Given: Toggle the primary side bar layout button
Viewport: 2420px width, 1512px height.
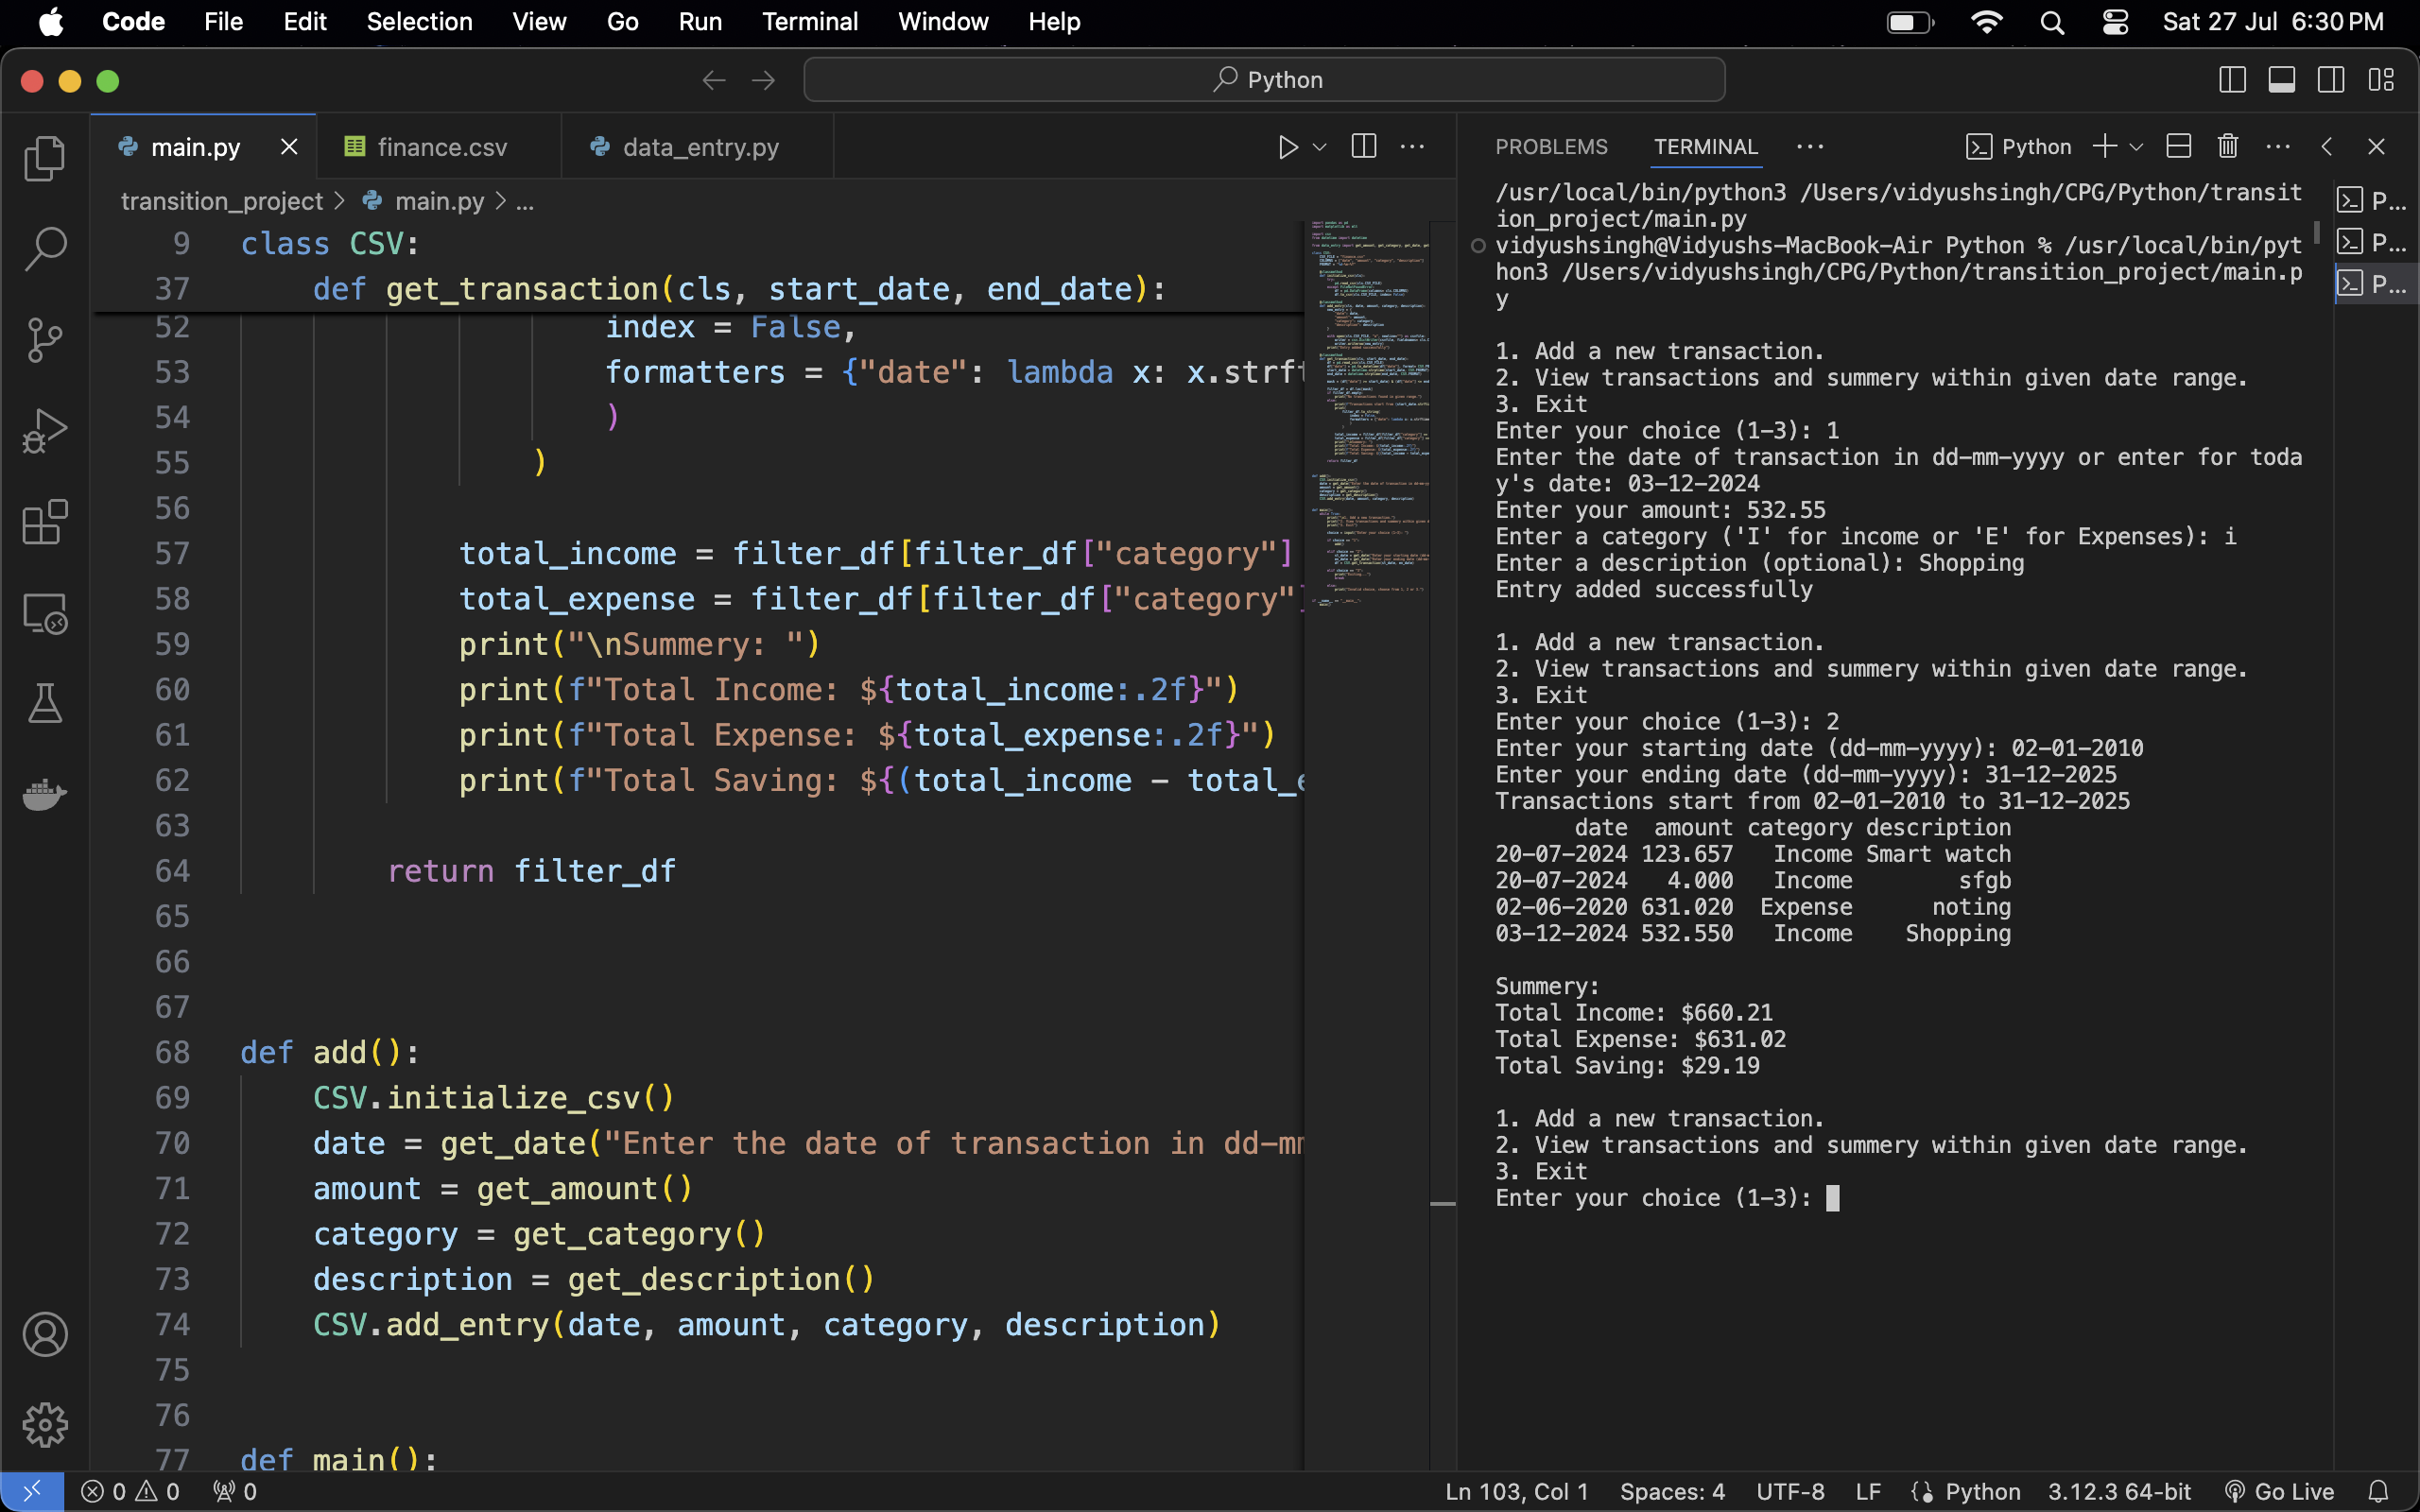Looking at the screenshot, I should click(x=2232, y=80).
